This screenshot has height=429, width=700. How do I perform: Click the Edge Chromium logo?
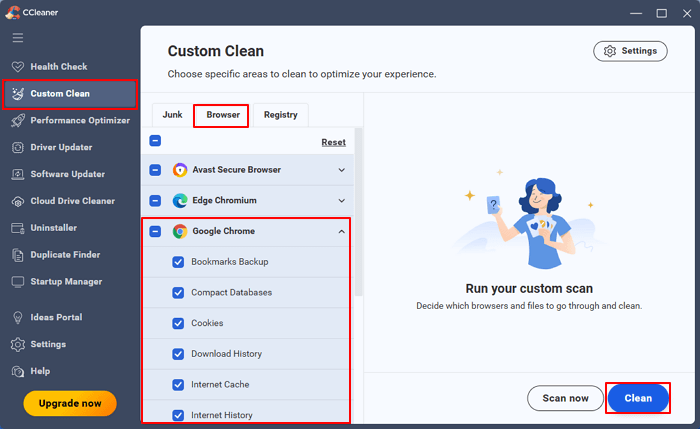click(180, 200)
